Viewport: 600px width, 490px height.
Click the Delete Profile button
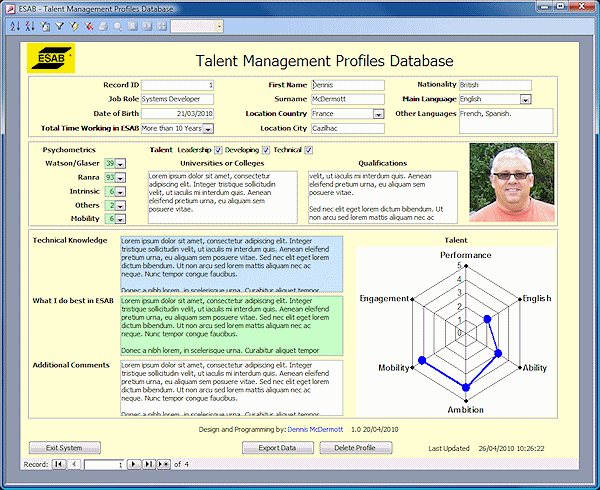(x=355, y=448)
